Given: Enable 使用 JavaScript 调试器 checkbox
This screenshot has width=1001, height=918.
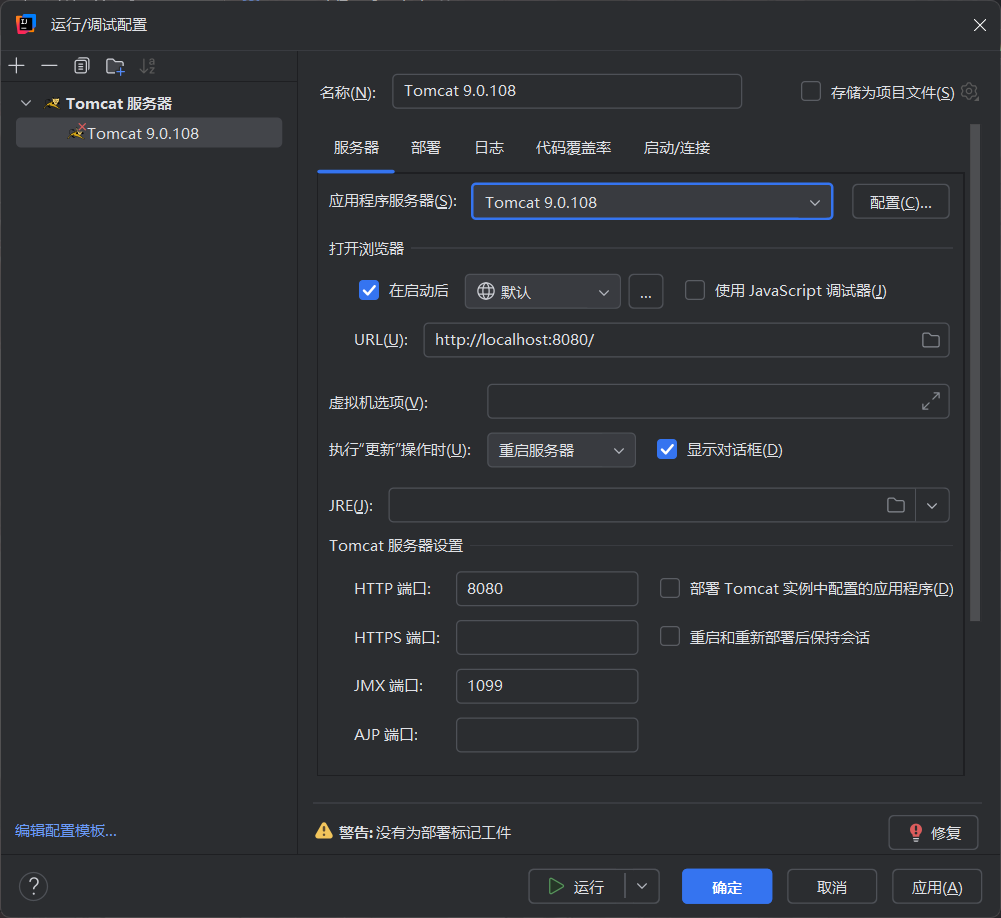Looking at the screenshot, I should [x=695, y=290].
